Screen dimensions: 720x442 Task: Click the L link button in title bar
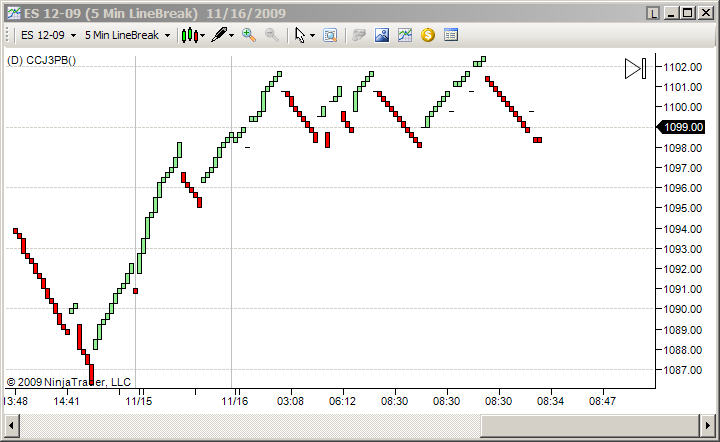[652, 13]
